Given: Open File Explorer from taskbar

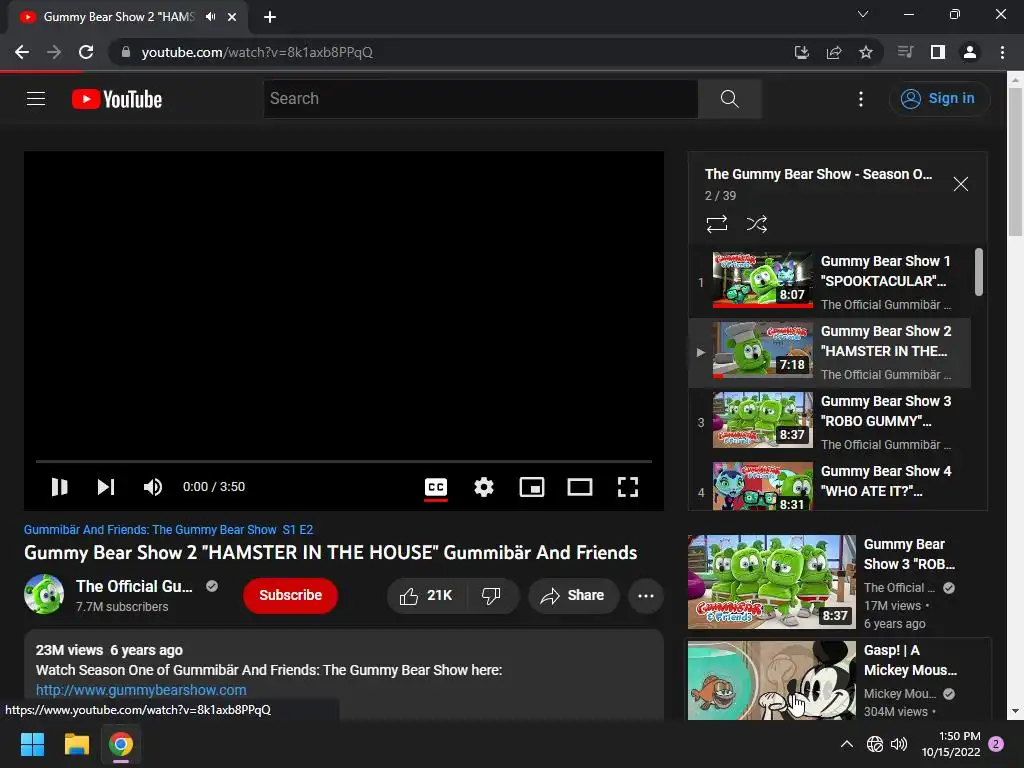Looking at the screenshot, I should point(76,744).
